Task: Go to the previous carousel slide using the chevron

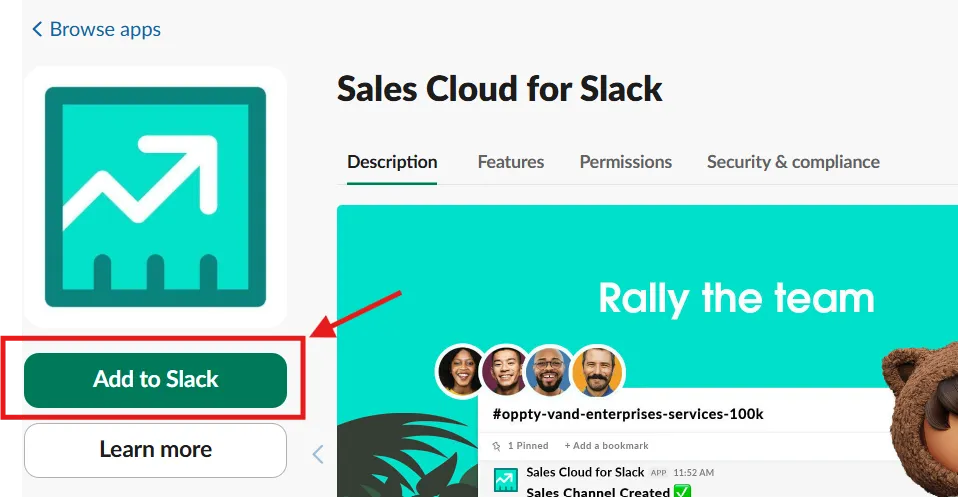Action: coord(318,455)
